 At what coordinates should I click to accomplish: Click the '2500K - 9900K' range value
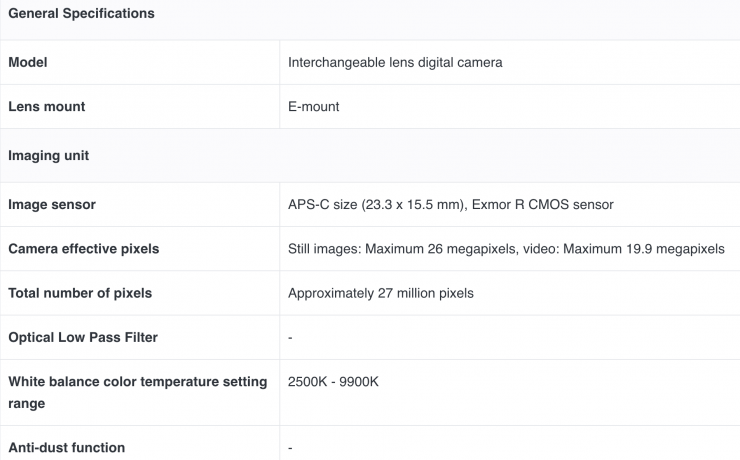tap(333, 382)
